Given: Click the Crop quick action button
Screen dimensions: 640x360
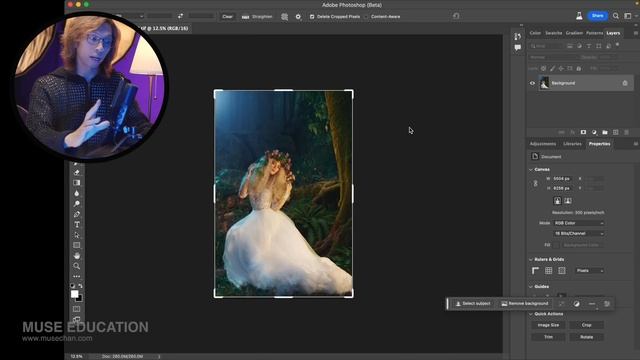Looking at the screenshot, I should tap(587, 325).
